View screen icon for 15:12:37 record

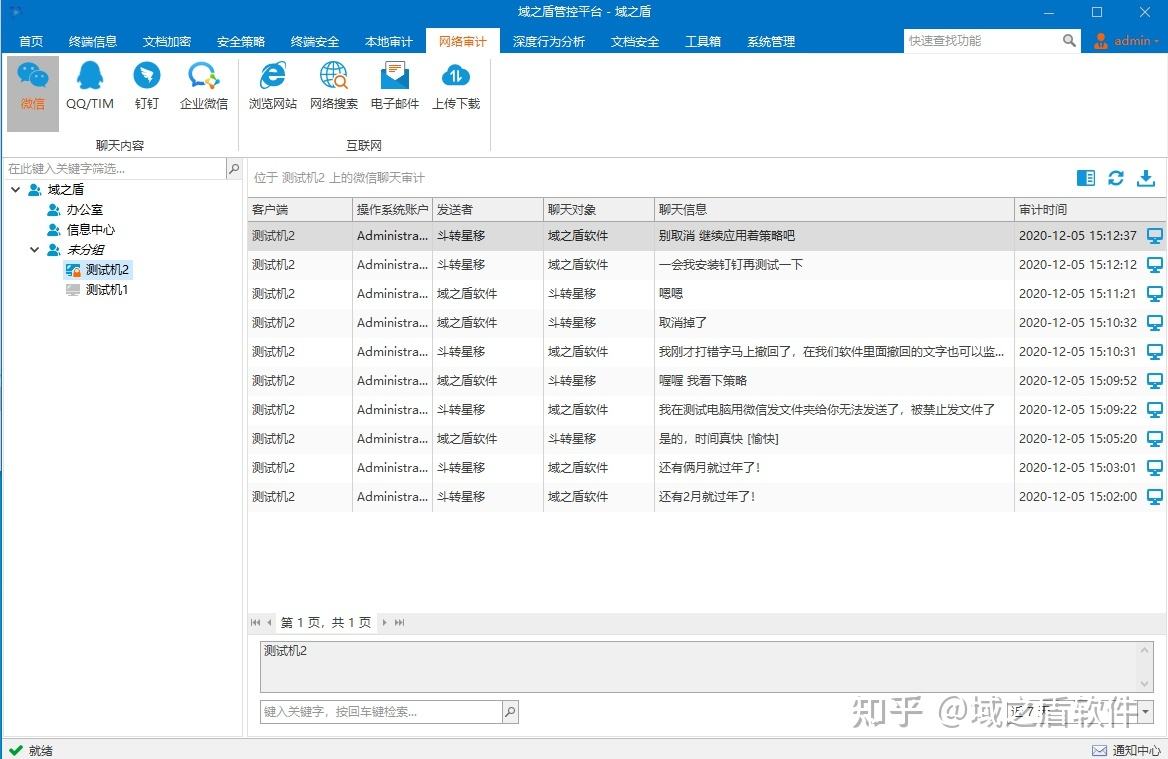point(1155,236)
